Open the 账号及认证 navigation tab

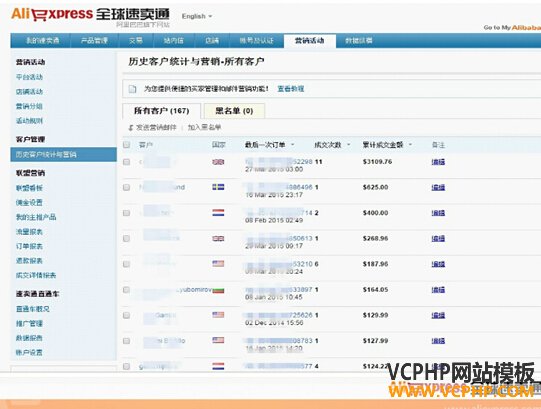tap(256, 40)
